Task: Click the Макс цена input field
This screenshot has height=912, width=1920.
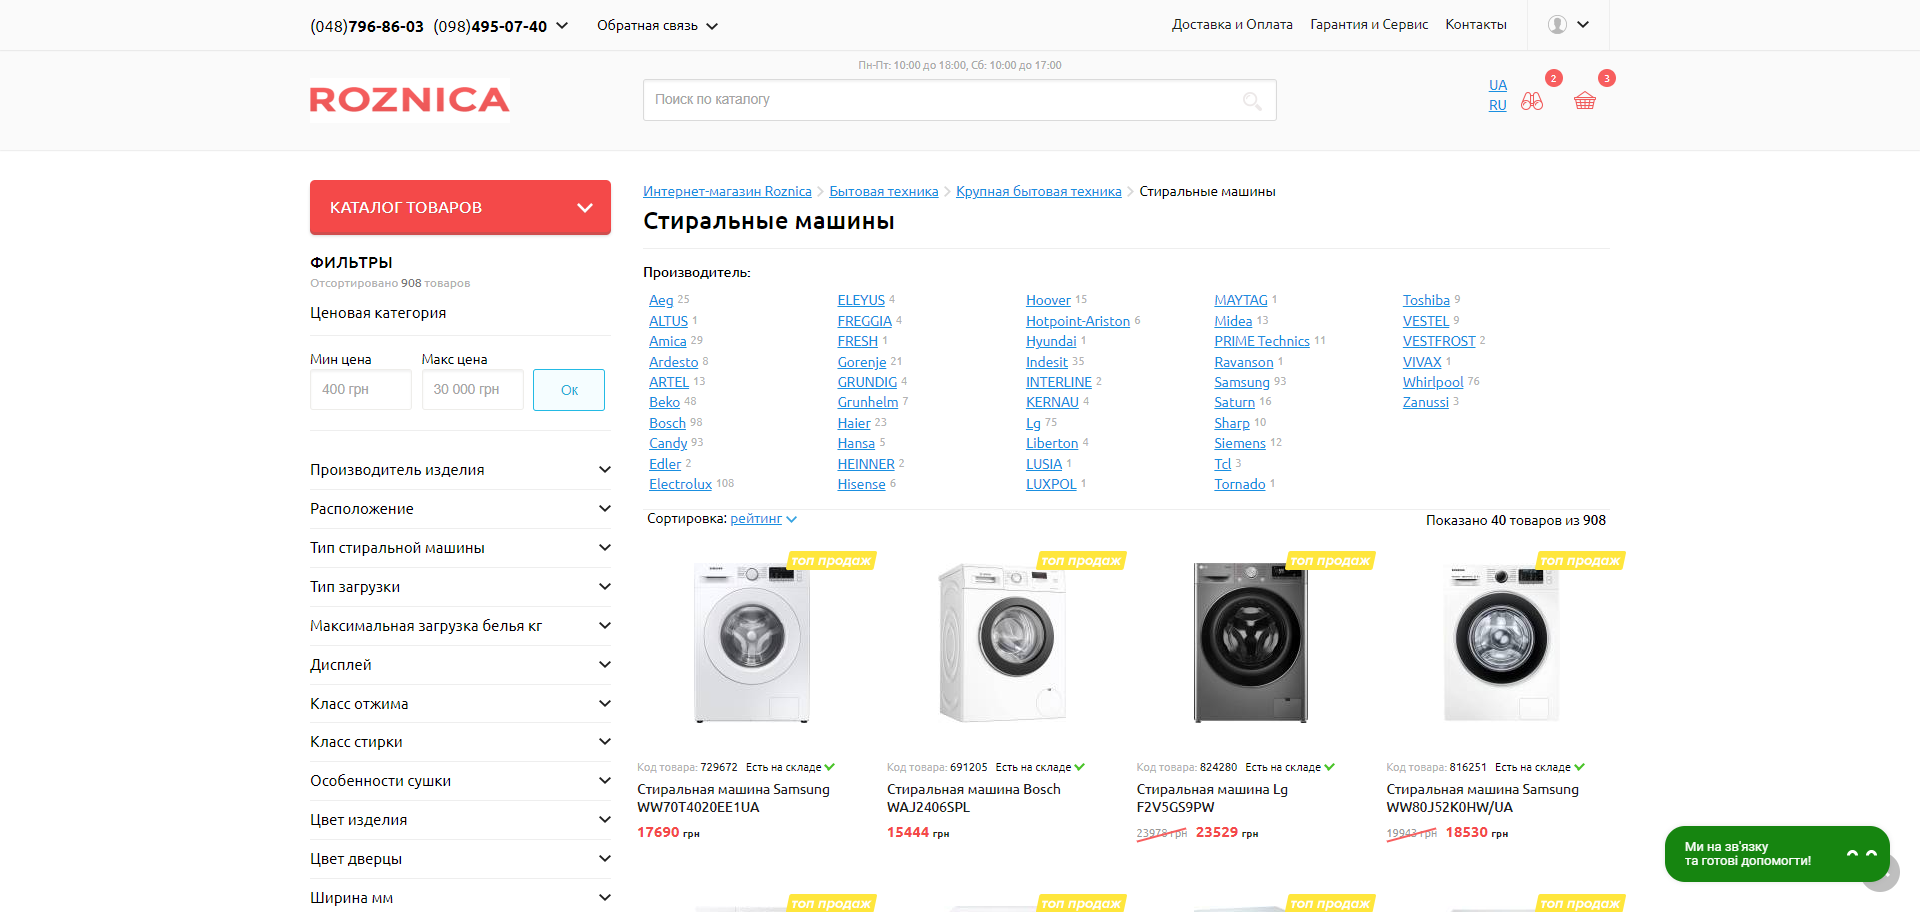Action: (x=472, y=390)
